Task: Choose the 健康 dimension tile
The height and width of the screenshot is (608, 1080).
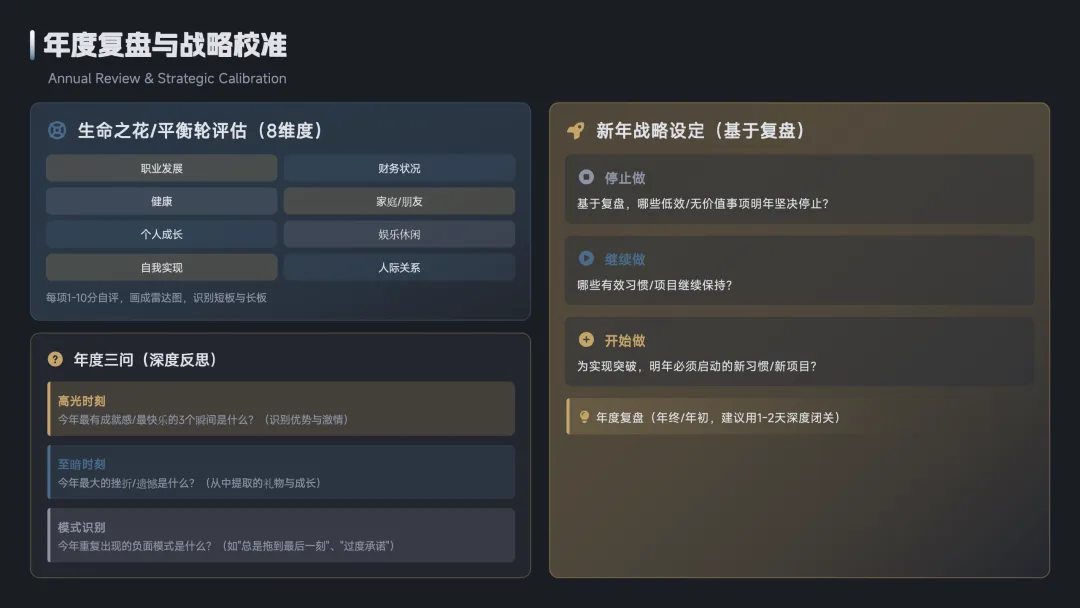Action: pos(162,201)
